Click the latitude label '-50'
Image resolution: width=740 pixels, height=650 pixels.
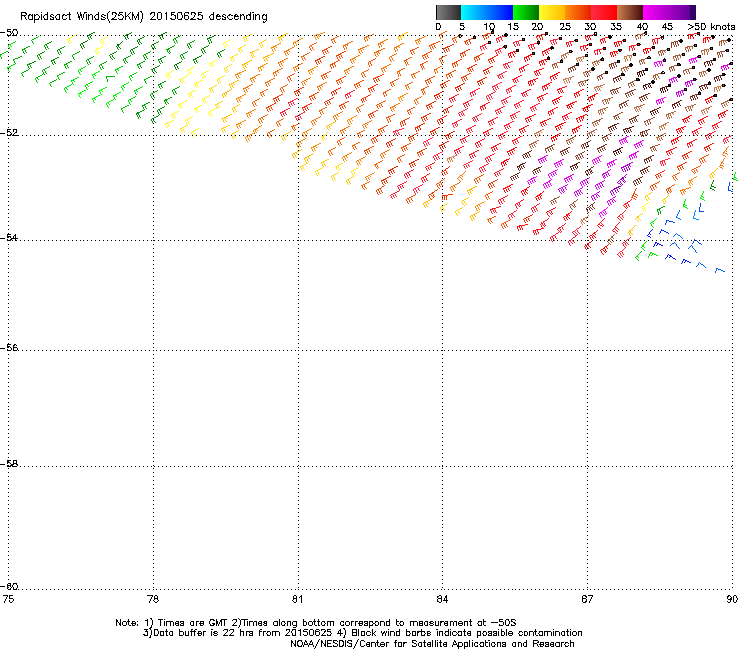tap(9, 33)
